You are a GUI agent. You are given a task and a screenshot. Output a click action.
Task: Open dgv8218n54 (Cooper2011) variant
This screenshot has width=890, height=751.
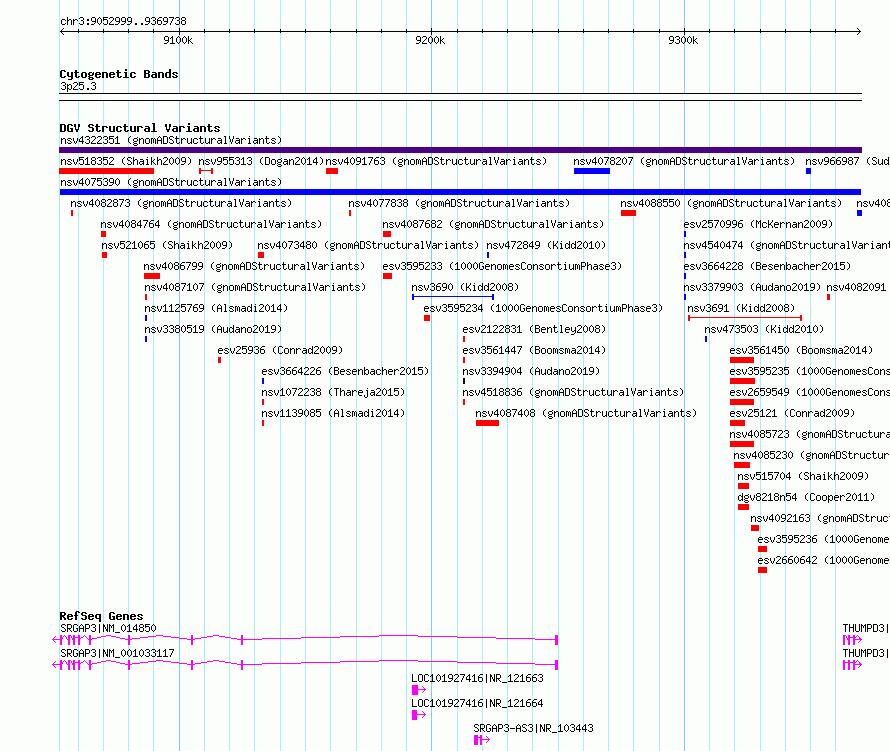click(806, 497)
